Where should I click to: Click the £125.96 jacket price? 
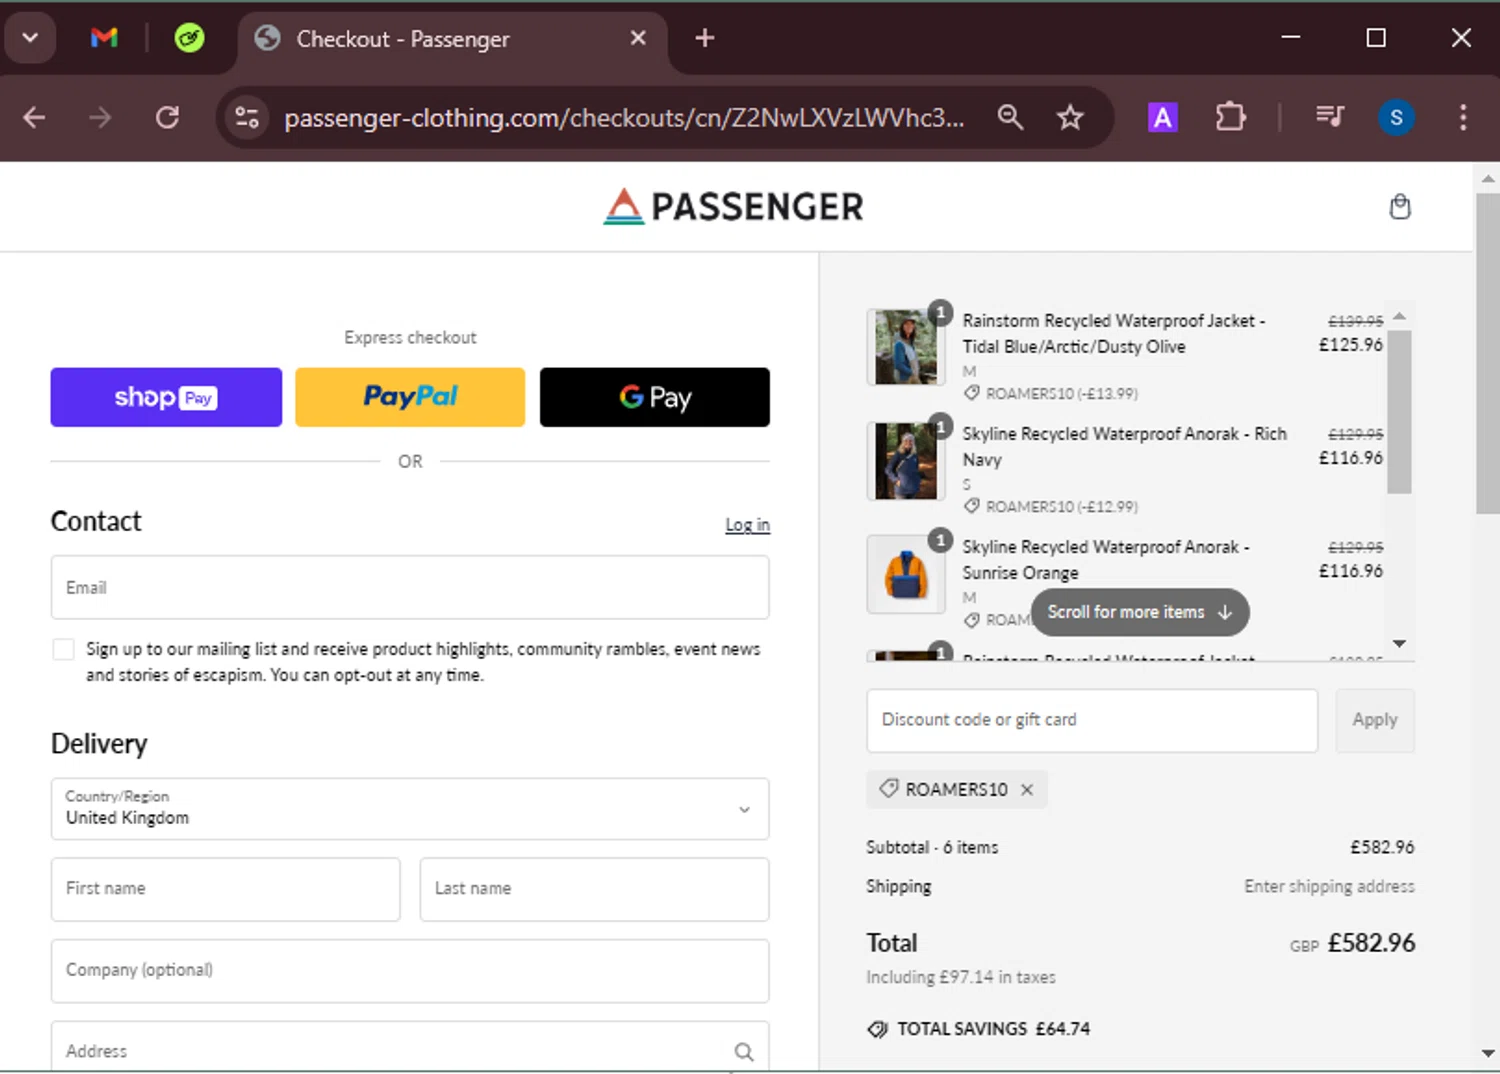tap(1351, 344)
